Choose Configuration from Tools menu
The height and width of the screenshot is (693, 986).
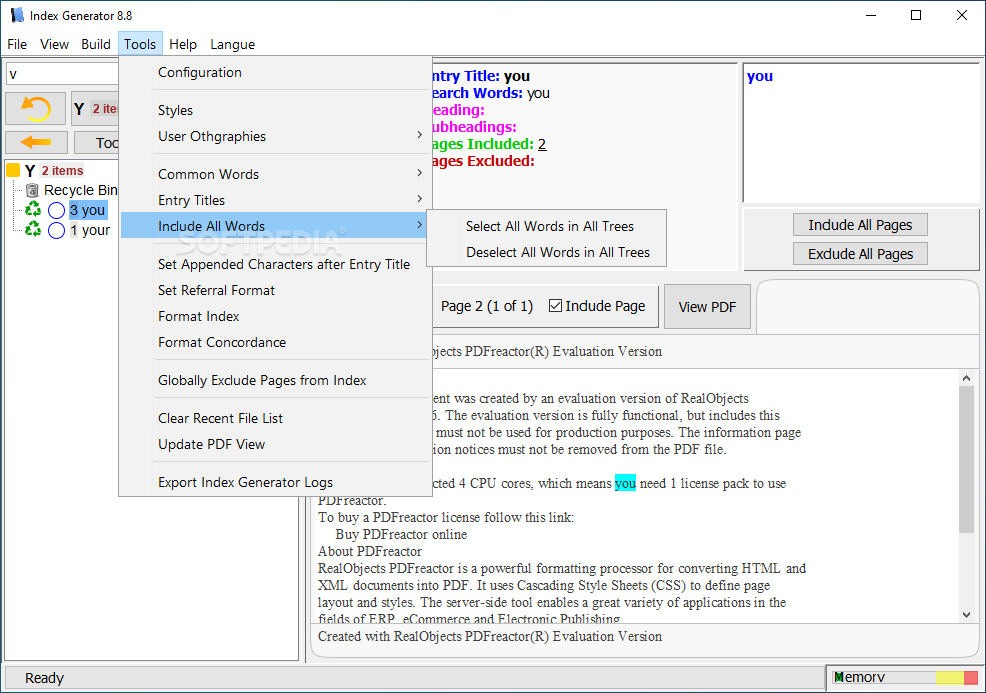pos(275,72)
